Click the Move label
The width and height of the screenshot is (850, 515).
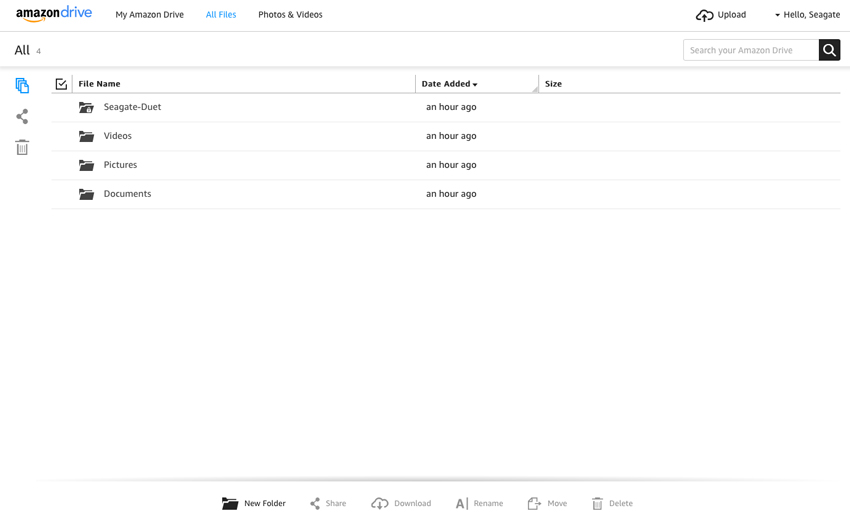pos(557,503)
